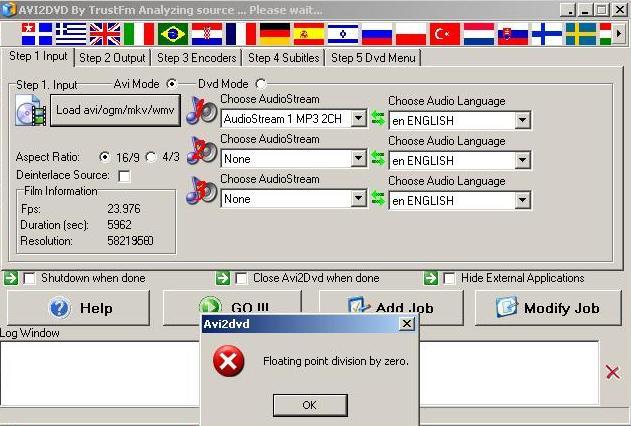This screenshot has width=631, height=426.
Task: Select the Dvd Mode radio button
Action: point(261,84)
